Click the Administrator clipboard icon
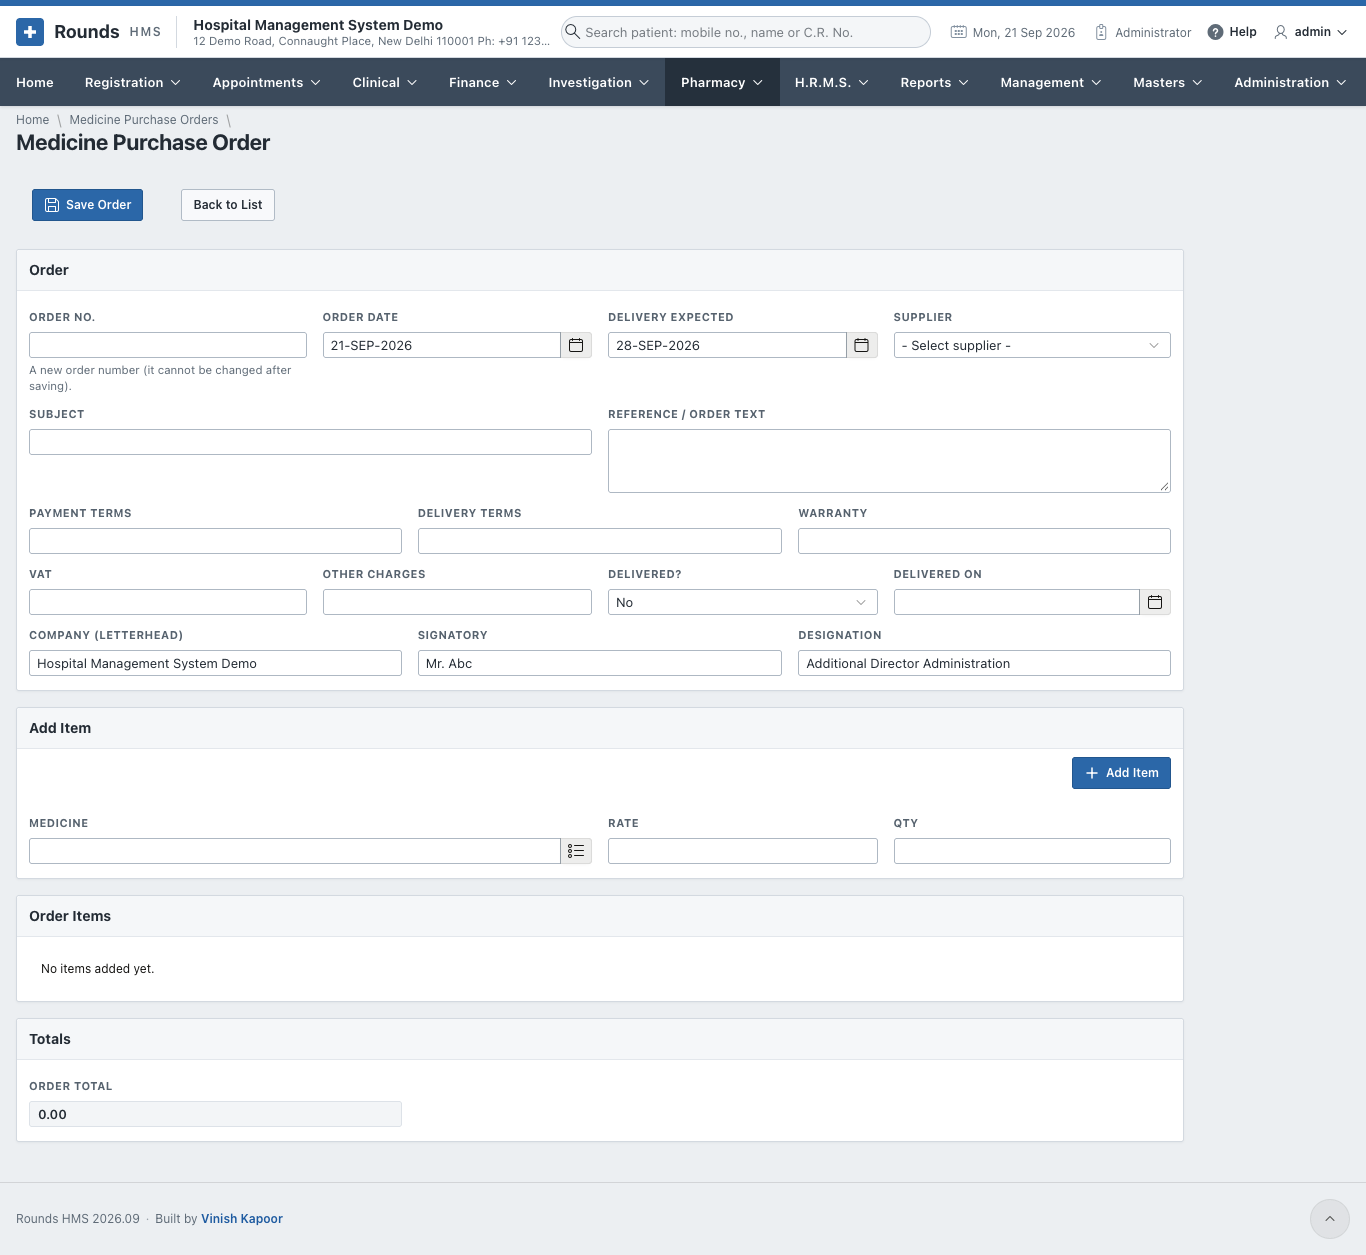The width and height of the screenshot is (1366, 1255). pos(1101,32)
